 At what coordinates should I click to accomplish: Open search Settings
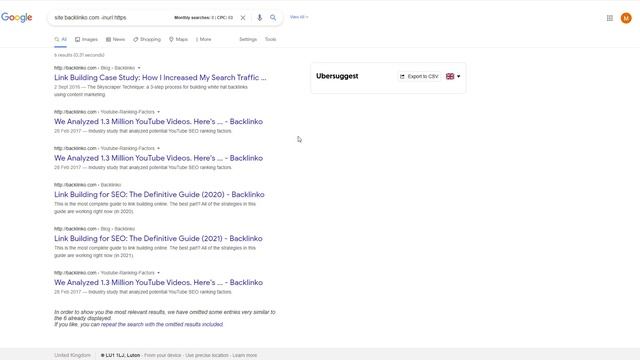click(x=248, y=40)
